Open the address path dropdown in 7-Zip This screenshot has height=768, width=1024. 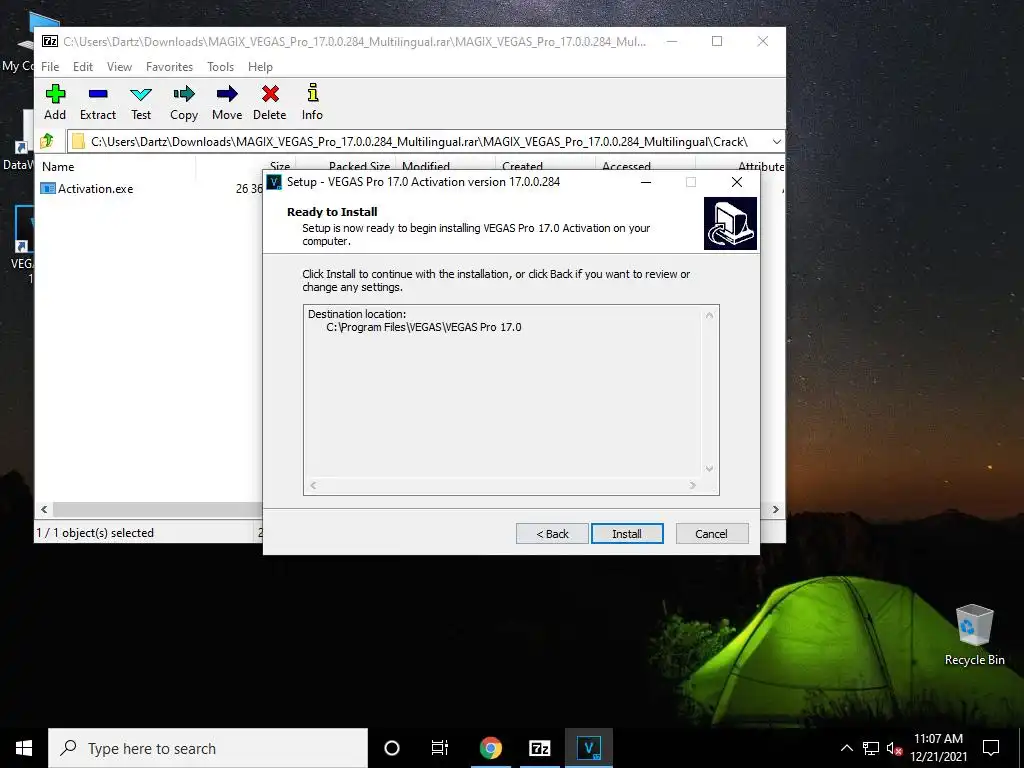pyautogui.click(x=776, y=142)
